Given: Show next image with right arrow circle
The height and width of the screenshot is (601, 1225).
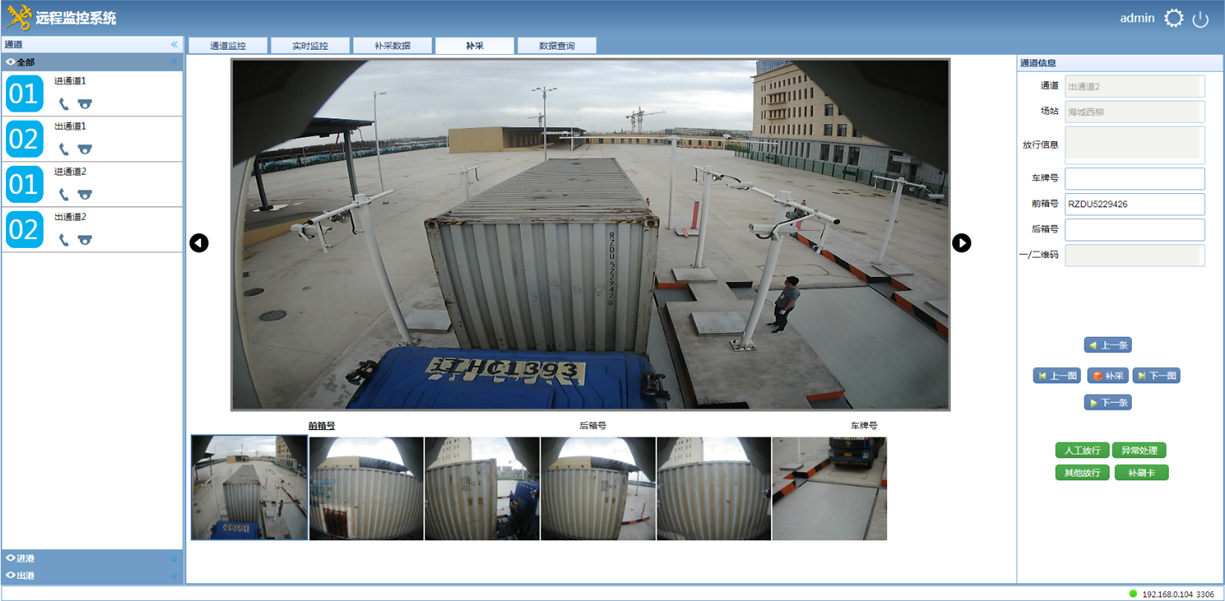Looking at the screenshot, I should coord(961,243).
